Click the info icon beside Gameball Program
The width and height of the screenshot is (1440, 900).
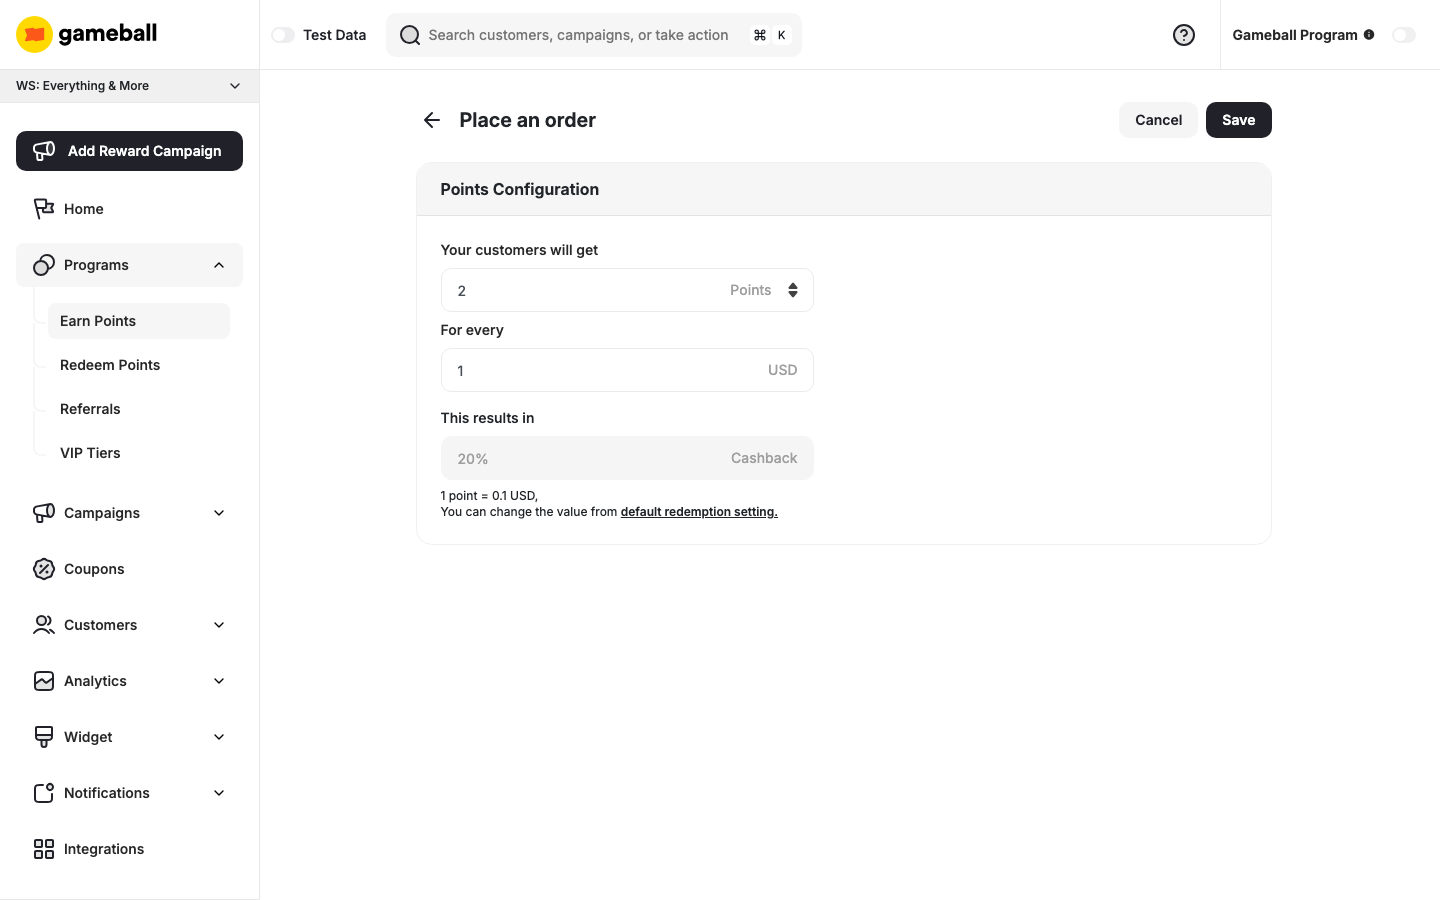click(1369, 34)
